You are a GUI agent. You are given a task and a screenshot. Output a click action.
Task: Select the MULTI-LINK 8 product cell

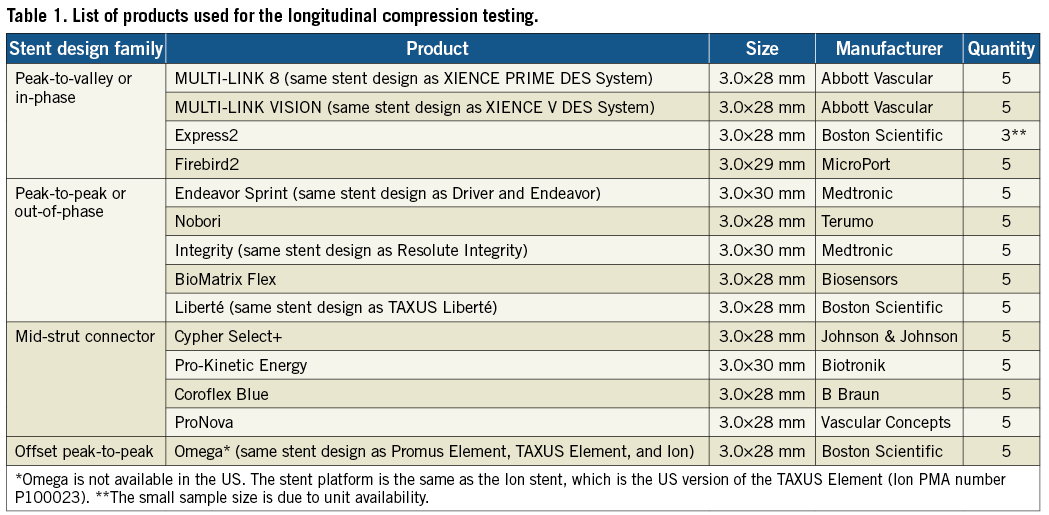tap(413, 78)
